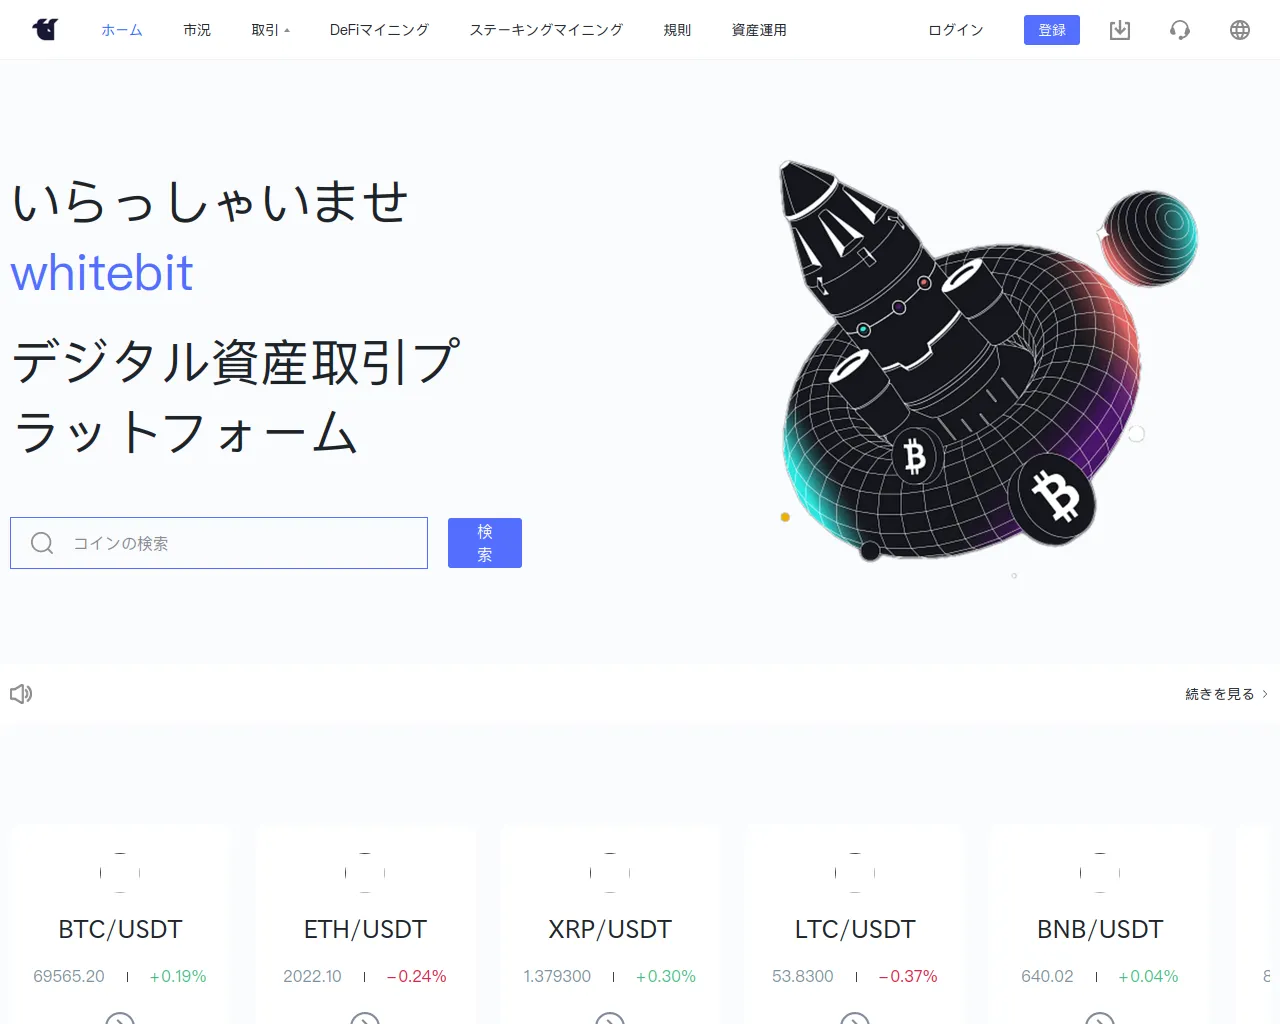Open the app download icon

[x=1120, y=30]
